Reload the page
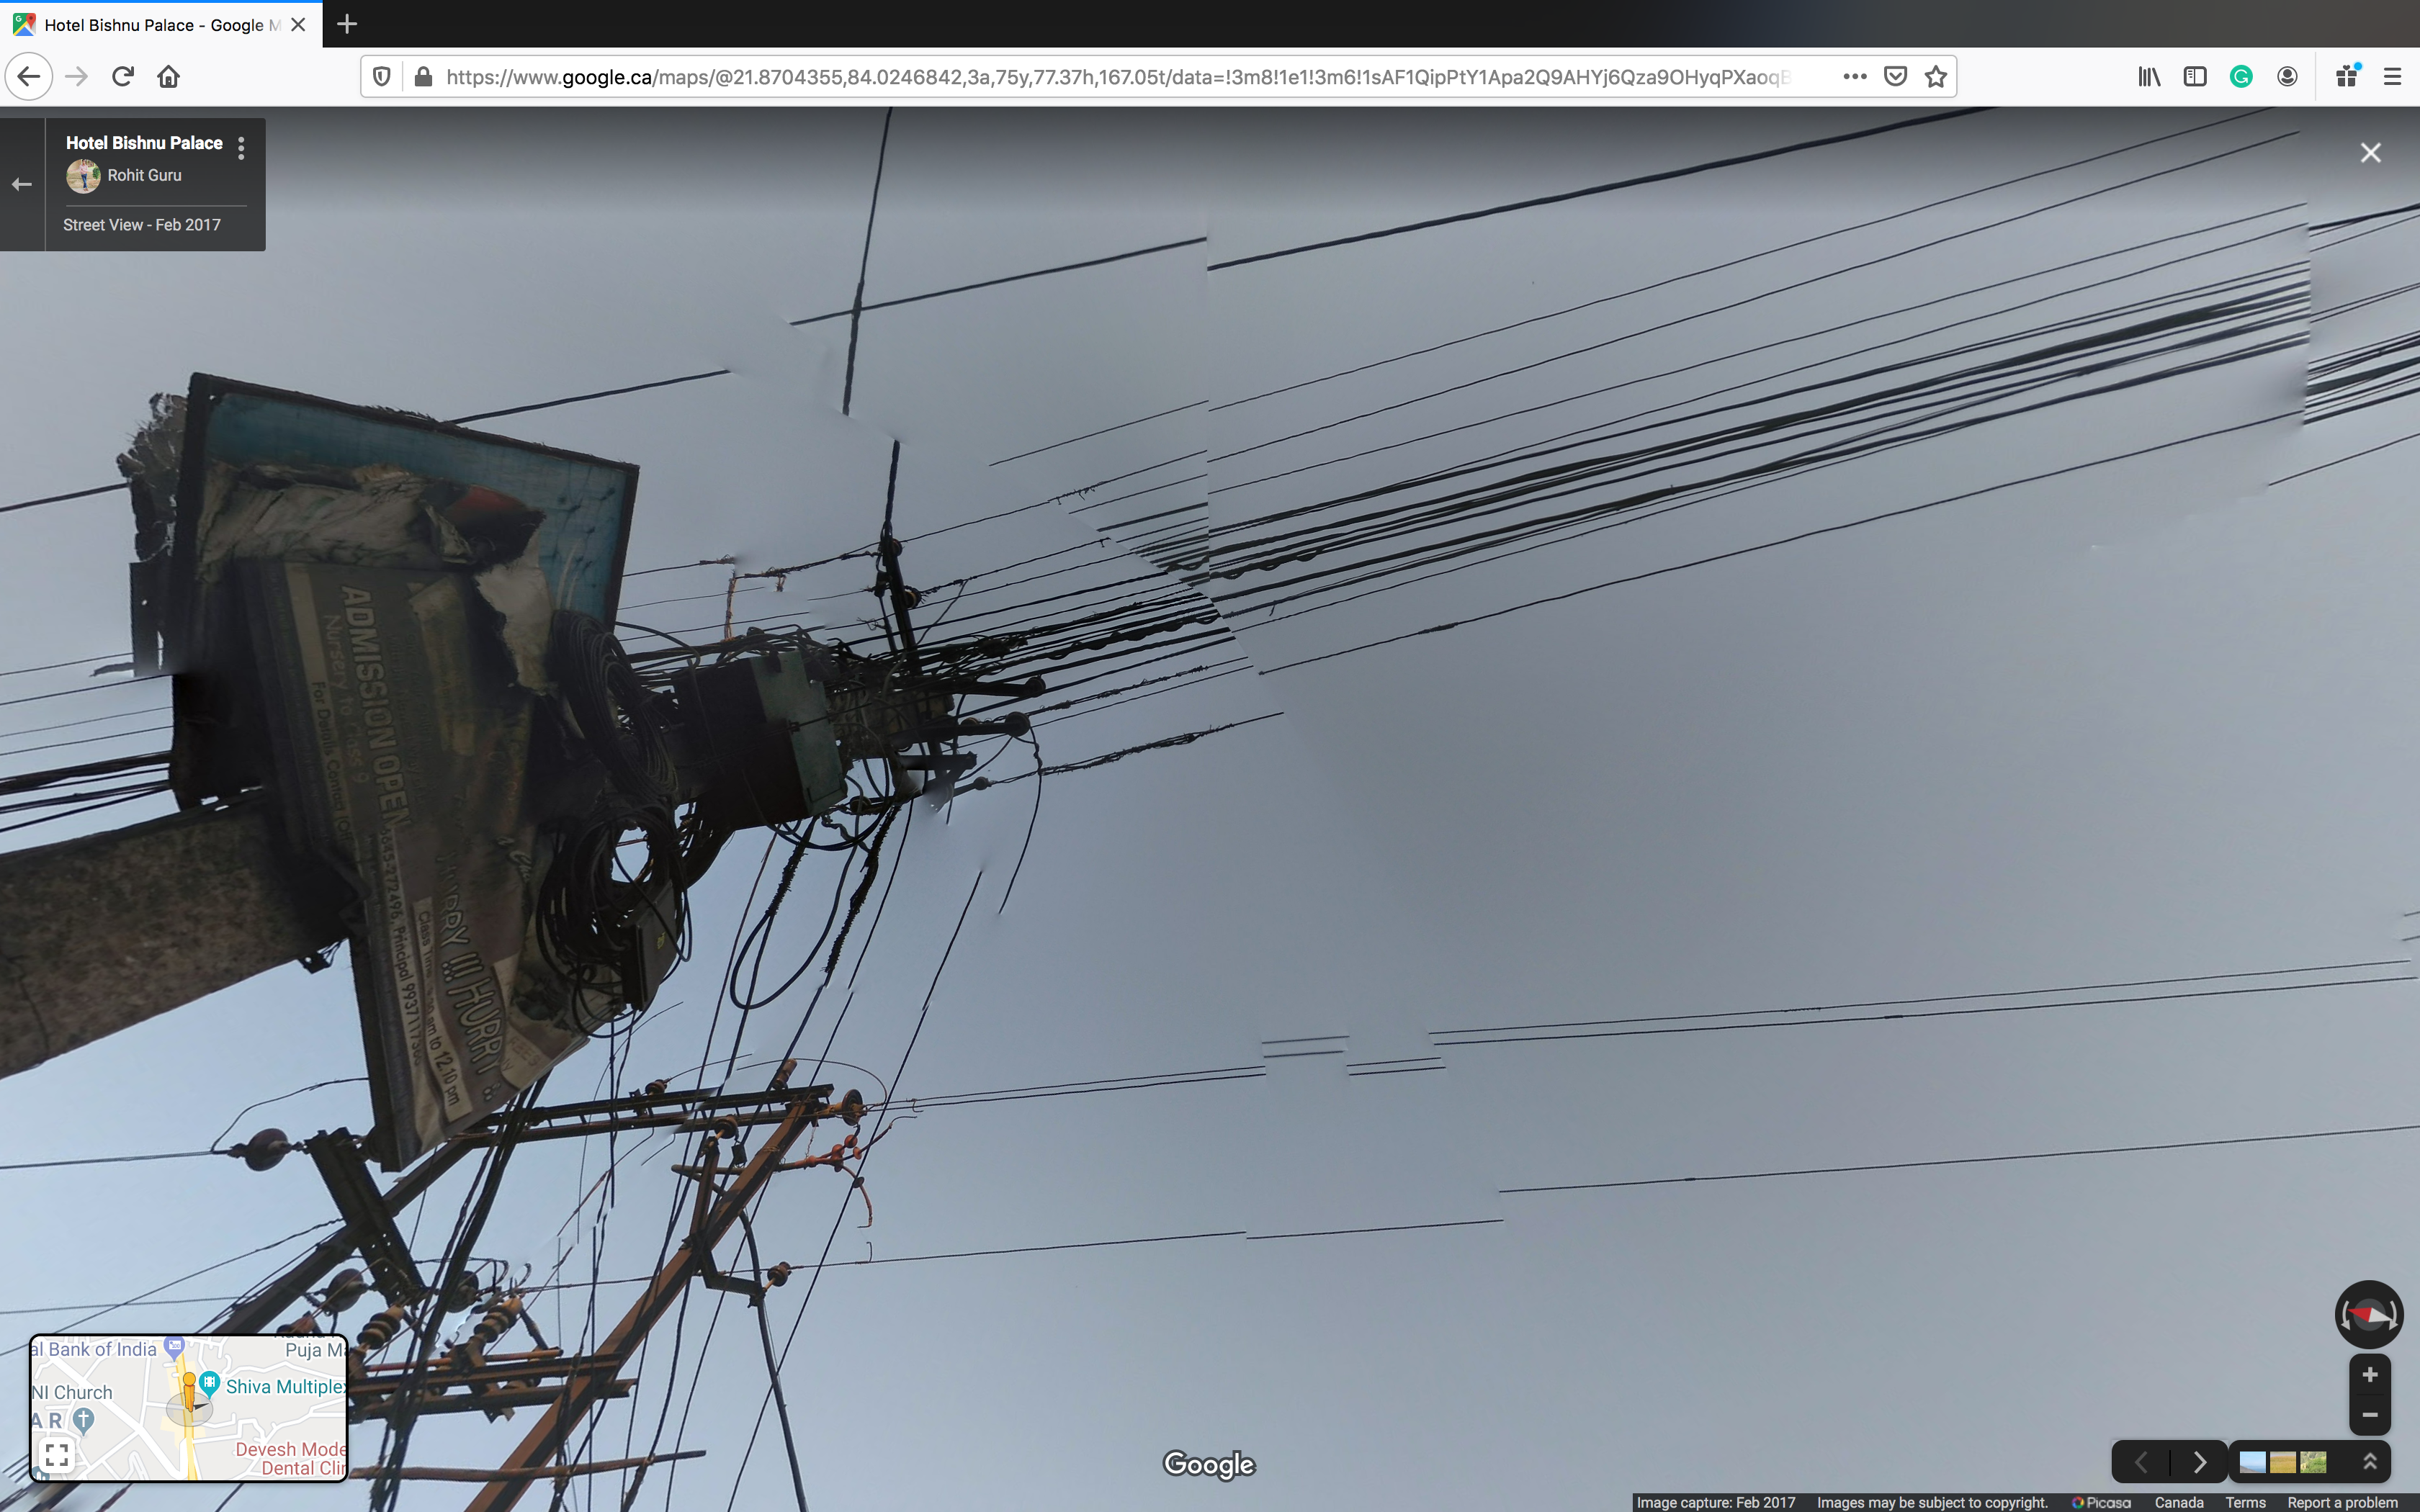 (123, 77)
